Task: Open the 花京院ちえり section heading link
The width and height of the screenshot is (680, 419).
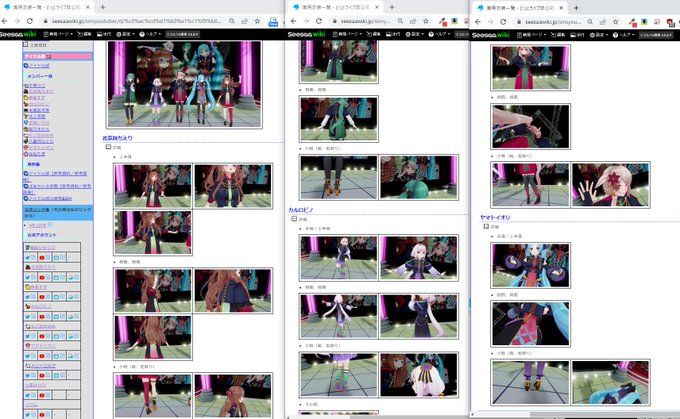Action: pos(117,138)
